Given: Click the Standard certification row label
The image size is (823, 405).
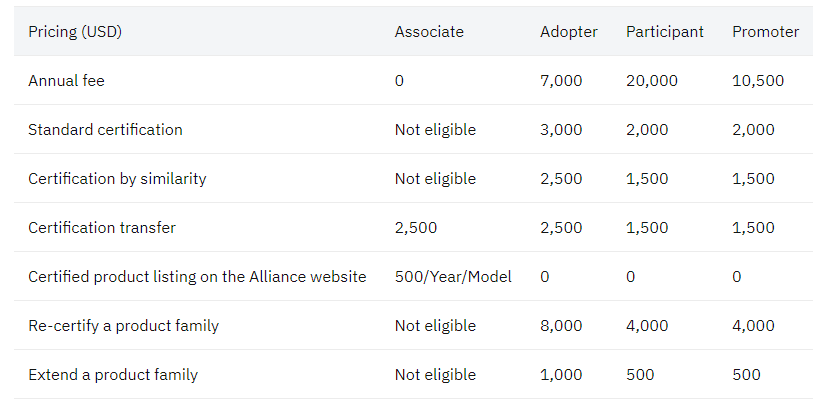Looking at the screenshot, I should pyautogui.click(x=105, y=130).
